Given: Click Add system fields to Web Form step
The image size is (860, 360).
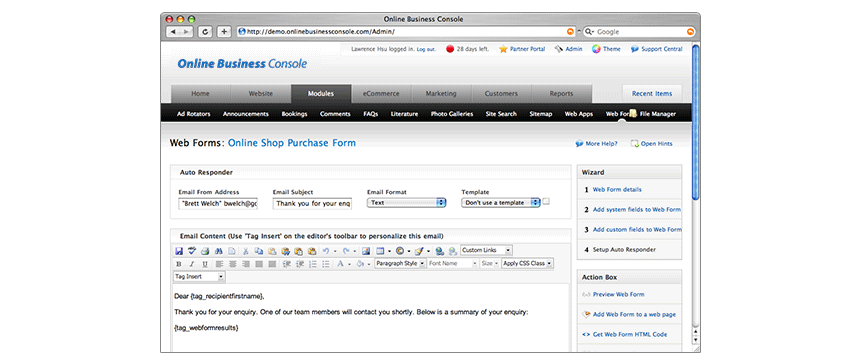Looking at the screenshot, I should point(637,210).
